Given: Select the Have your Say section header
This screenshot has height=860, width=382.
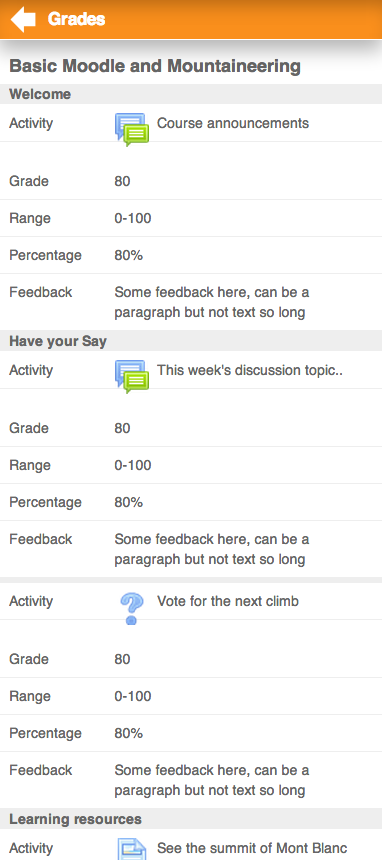Looking at the screenshot, I should [191, 341].
